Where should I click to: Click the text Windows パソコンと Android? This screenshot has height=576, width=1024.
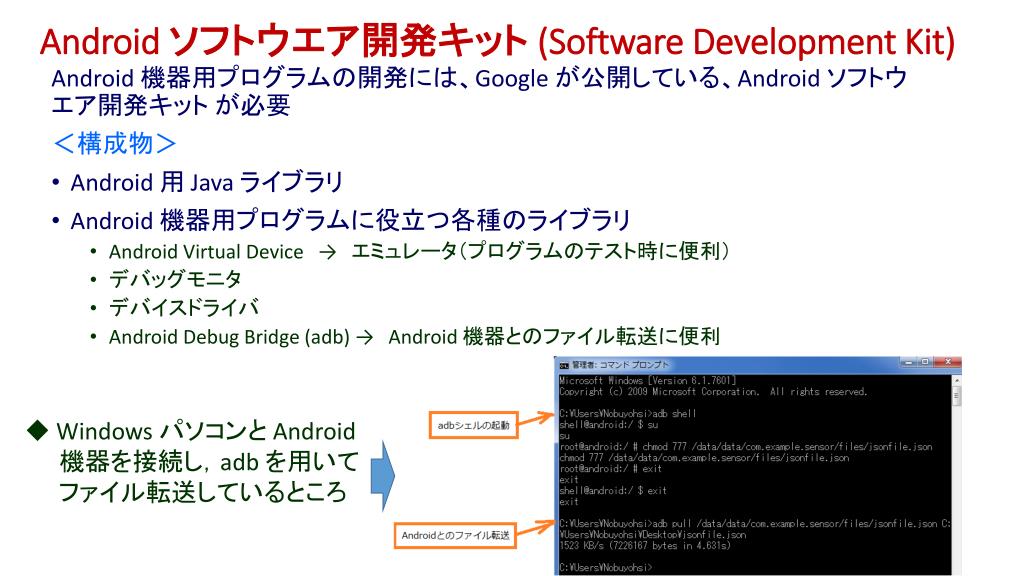[206, 432]
